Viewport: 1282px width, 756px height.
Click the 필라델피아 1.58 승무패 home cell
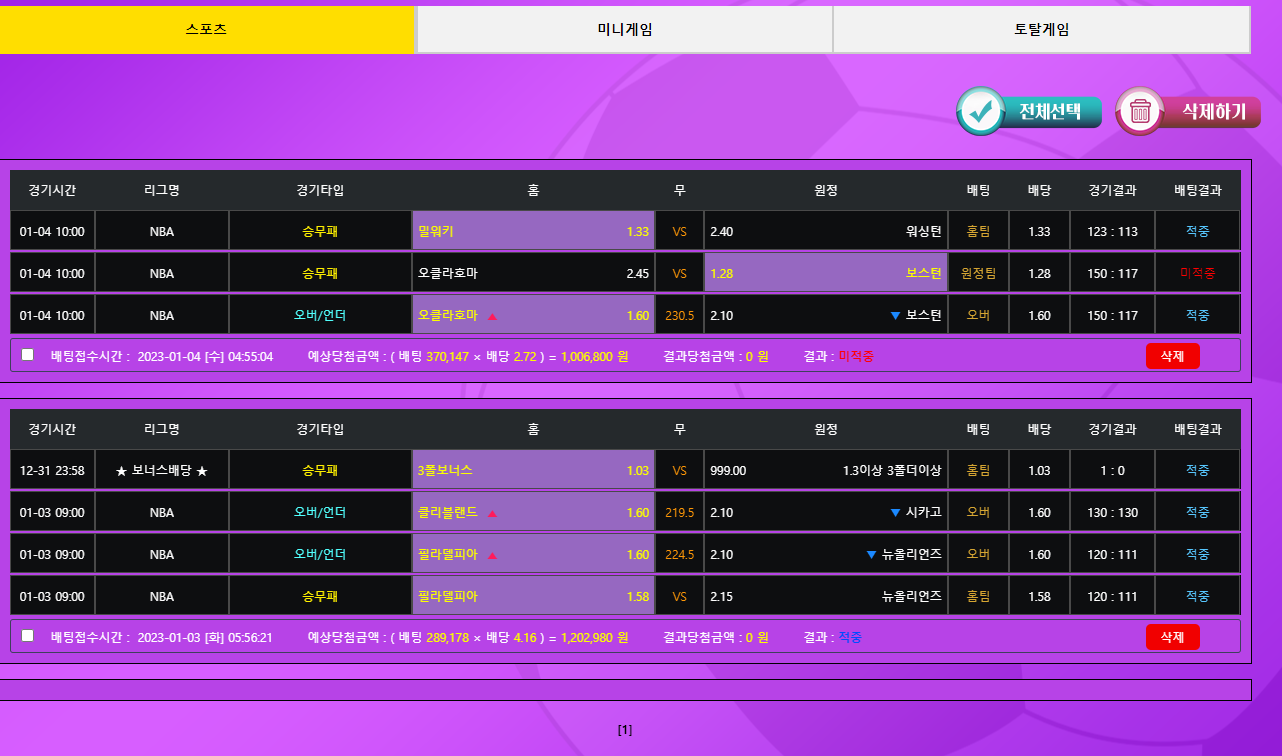tap(533, 596)
